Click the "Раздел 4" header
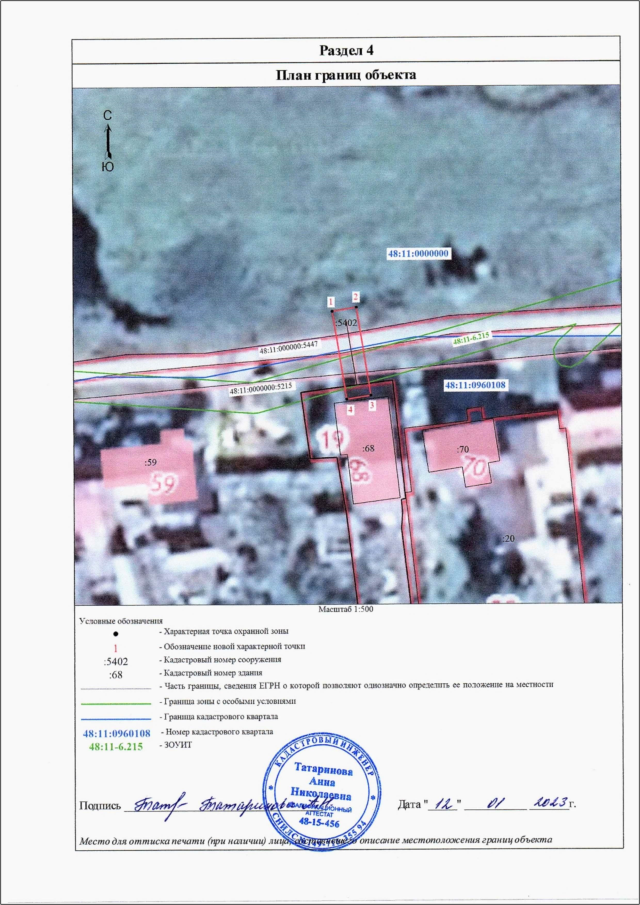 tap(345, 51)
